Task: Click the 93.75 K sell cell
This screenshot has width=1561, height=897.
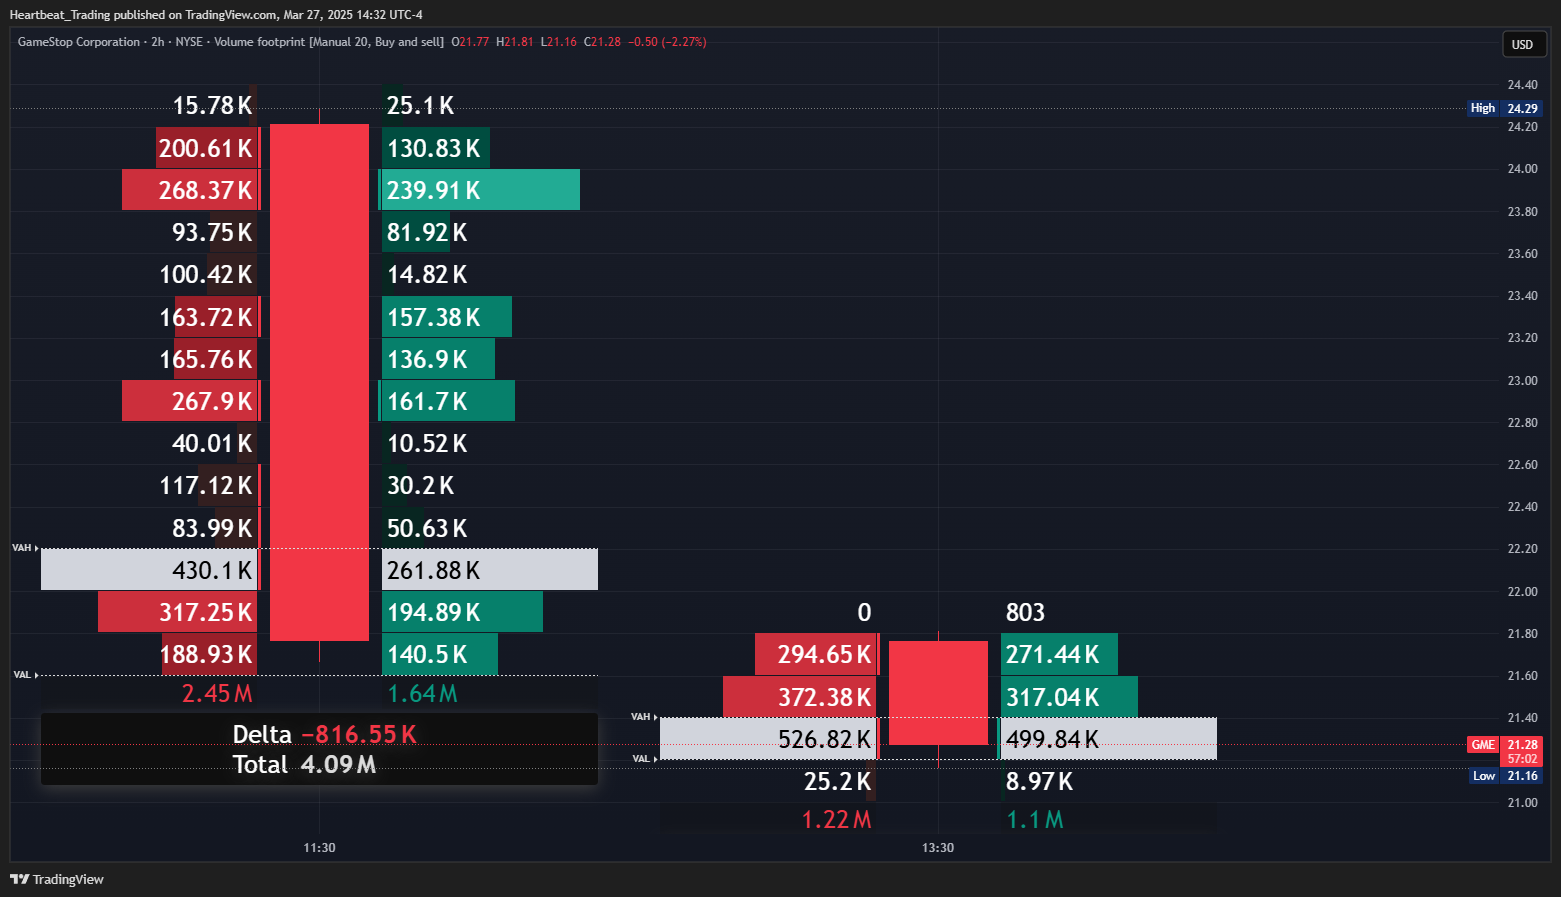Action: 213,232
